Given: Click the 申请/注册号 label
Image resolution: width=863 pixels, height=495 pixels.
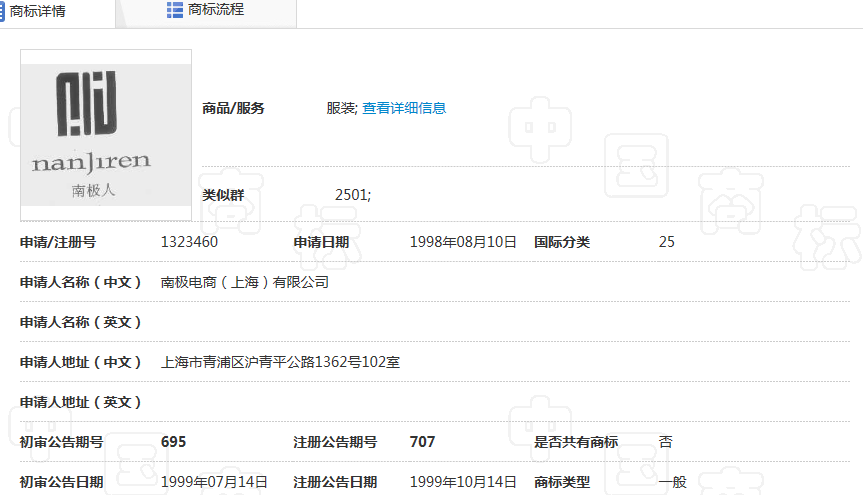Looking at the screenshot, I should (x=58, y=242).
